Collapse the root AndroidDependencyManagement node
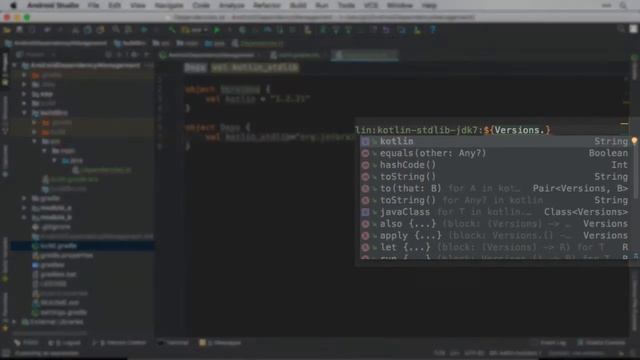This screenshot has height=360, width=640. coord(14,65)
